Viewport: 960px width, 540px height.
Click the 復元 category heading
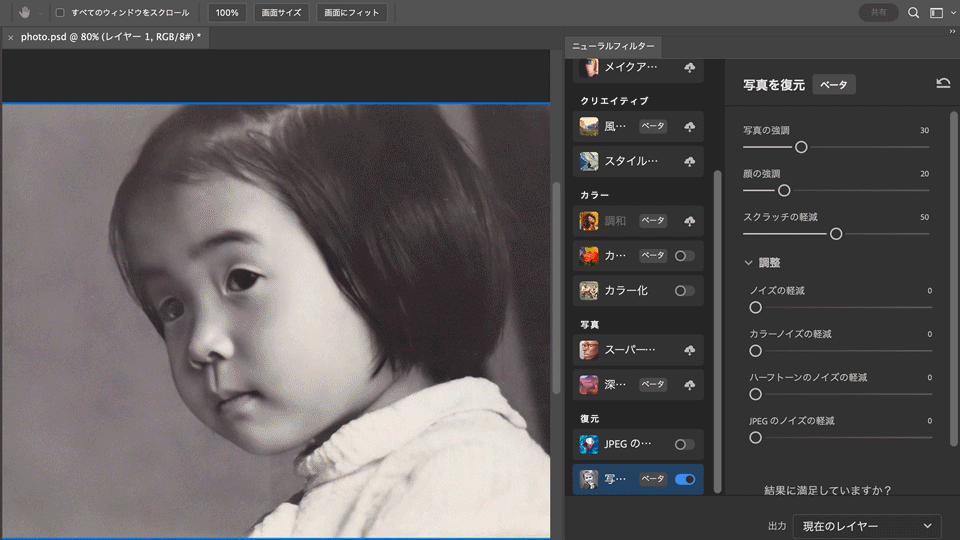click(590, 419)
